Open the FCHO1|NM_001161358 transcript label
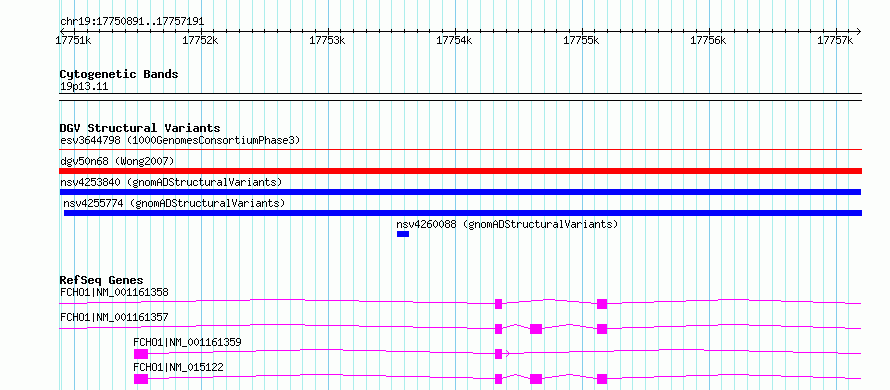This screenshot has width=890, height=390. pos(114,292)
